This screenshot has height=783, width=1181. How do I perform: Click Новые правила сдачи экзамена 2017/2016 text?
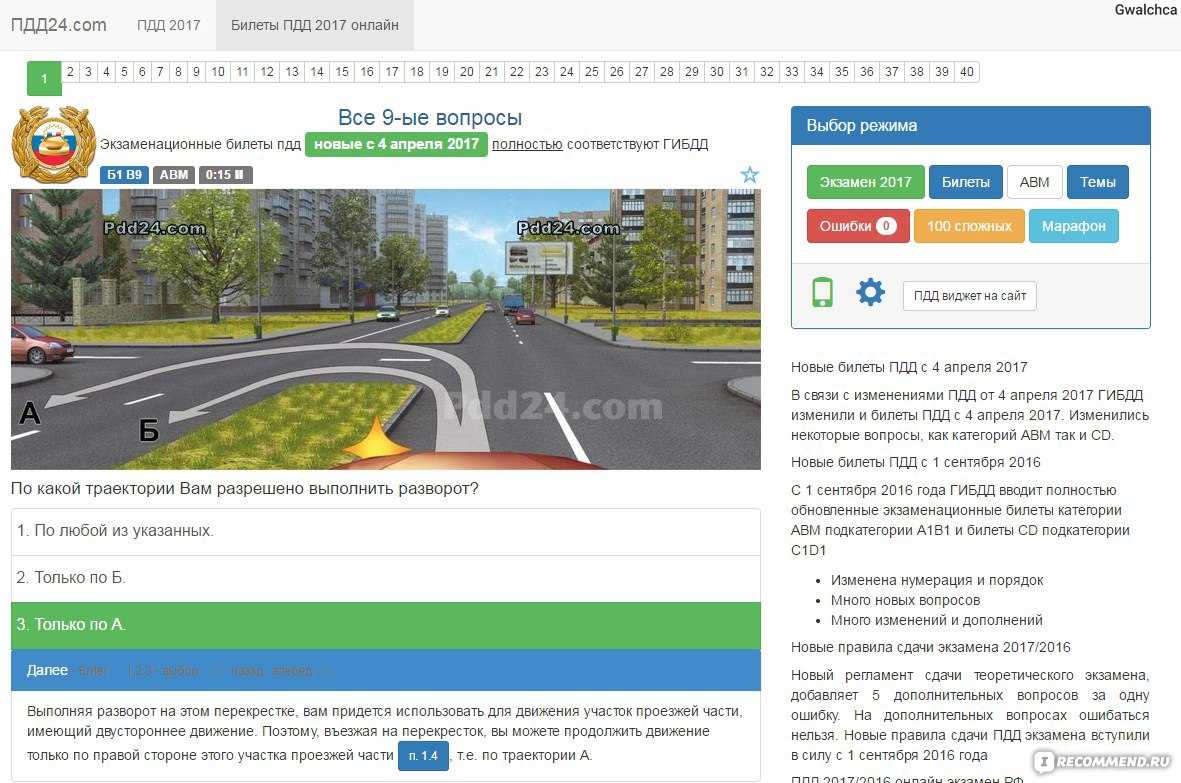(930, 647)
